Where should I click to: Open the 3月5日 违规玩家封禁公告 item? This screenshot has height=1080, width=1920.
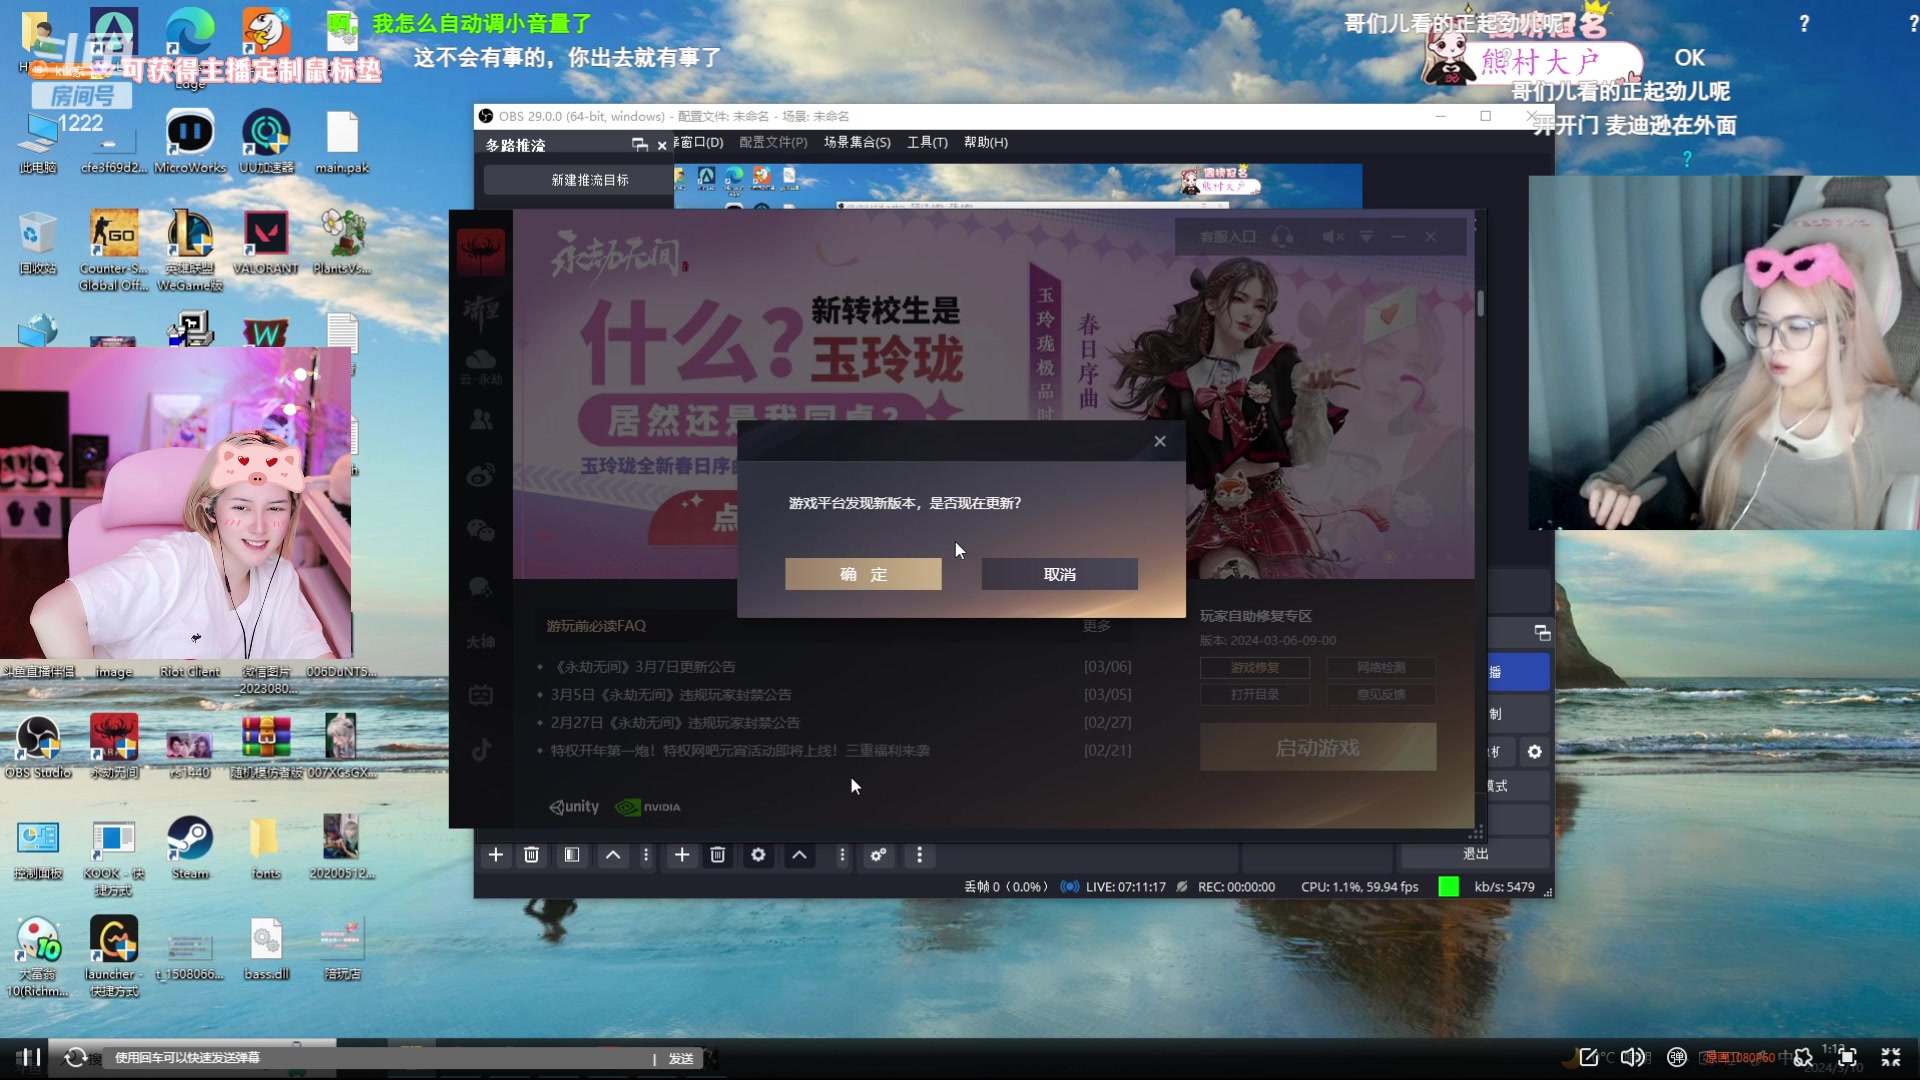[671, 695]
